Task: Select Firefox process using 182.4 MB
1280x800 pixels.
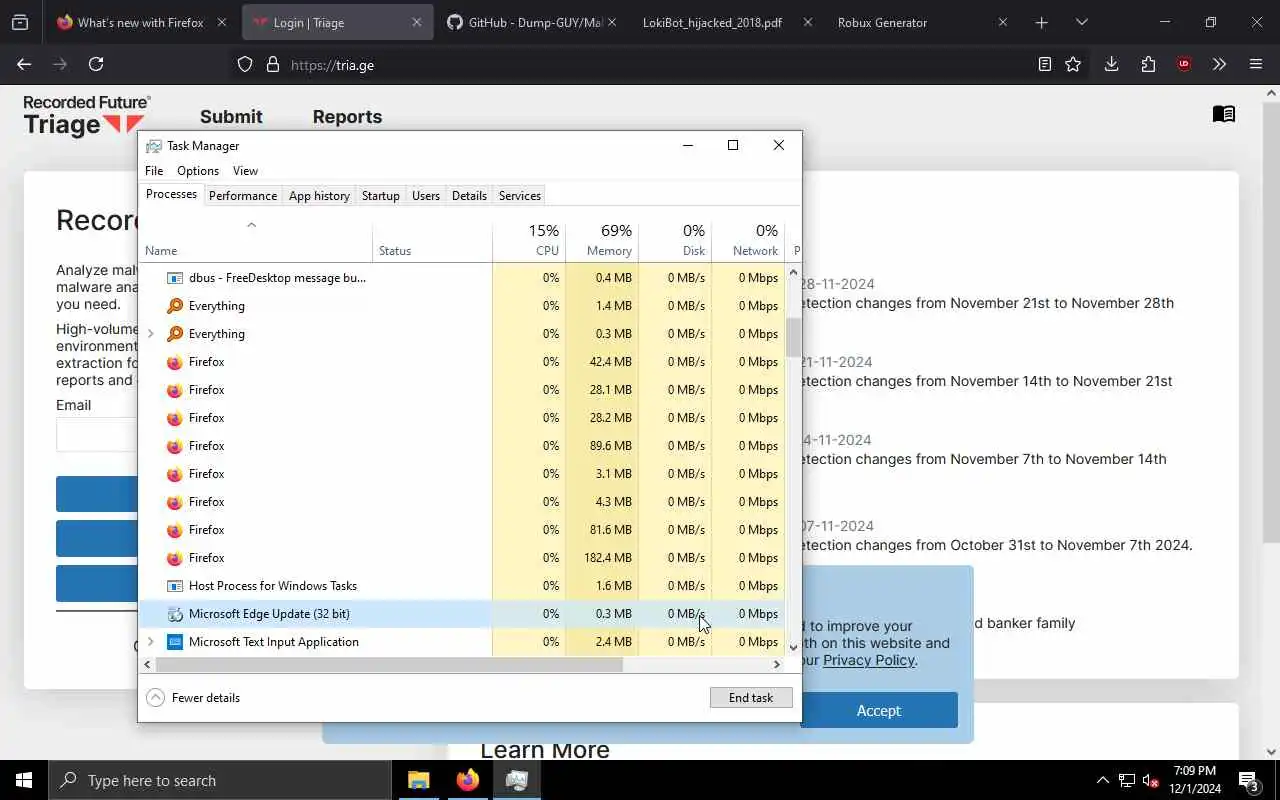Action: (463, 558)
